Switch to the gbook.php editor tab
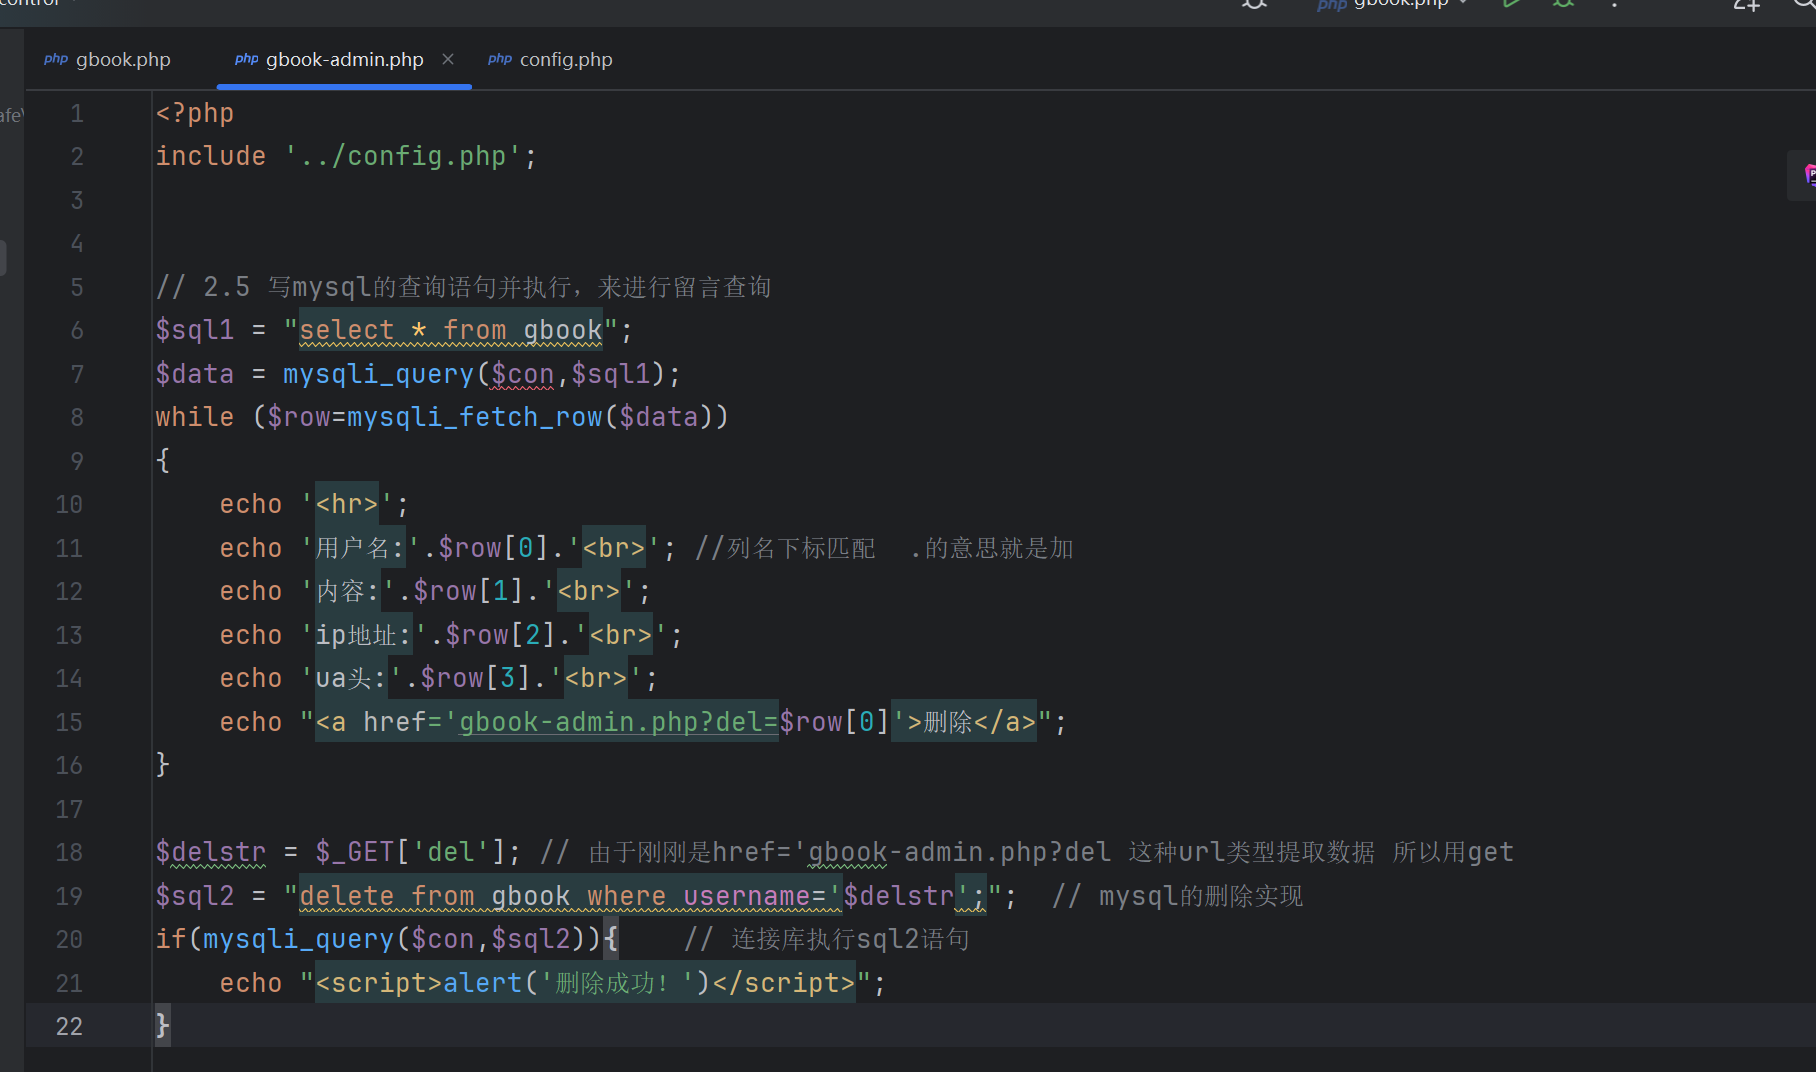Image resolution: width=1816 pixels, height=1072 pixels. point(107,60)
